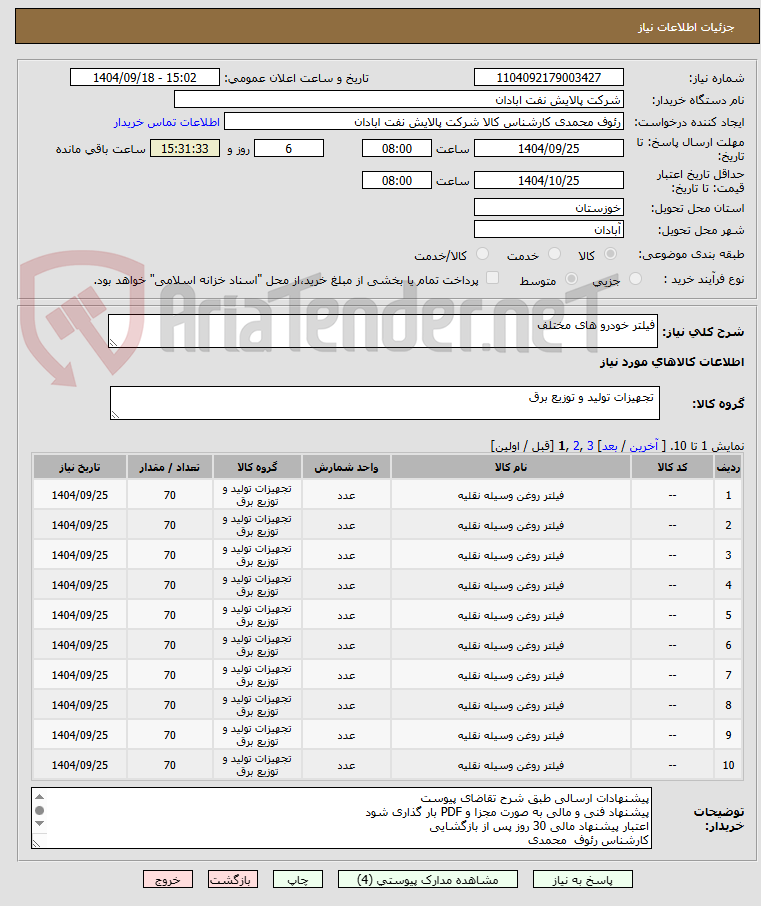Click need date in row 7
Screen dimensions: 761x906
tap(80, 675)
